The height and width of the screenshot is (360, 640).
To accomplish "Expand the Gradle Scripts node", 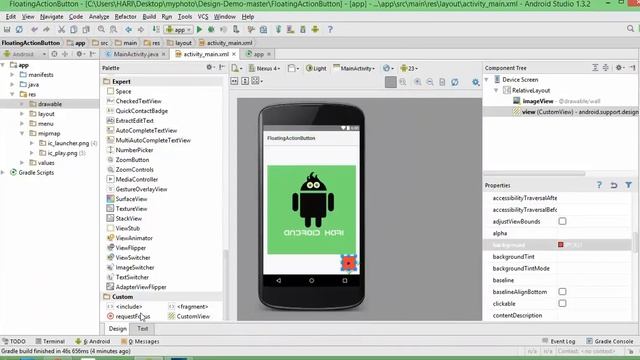I will click(3, 172).
